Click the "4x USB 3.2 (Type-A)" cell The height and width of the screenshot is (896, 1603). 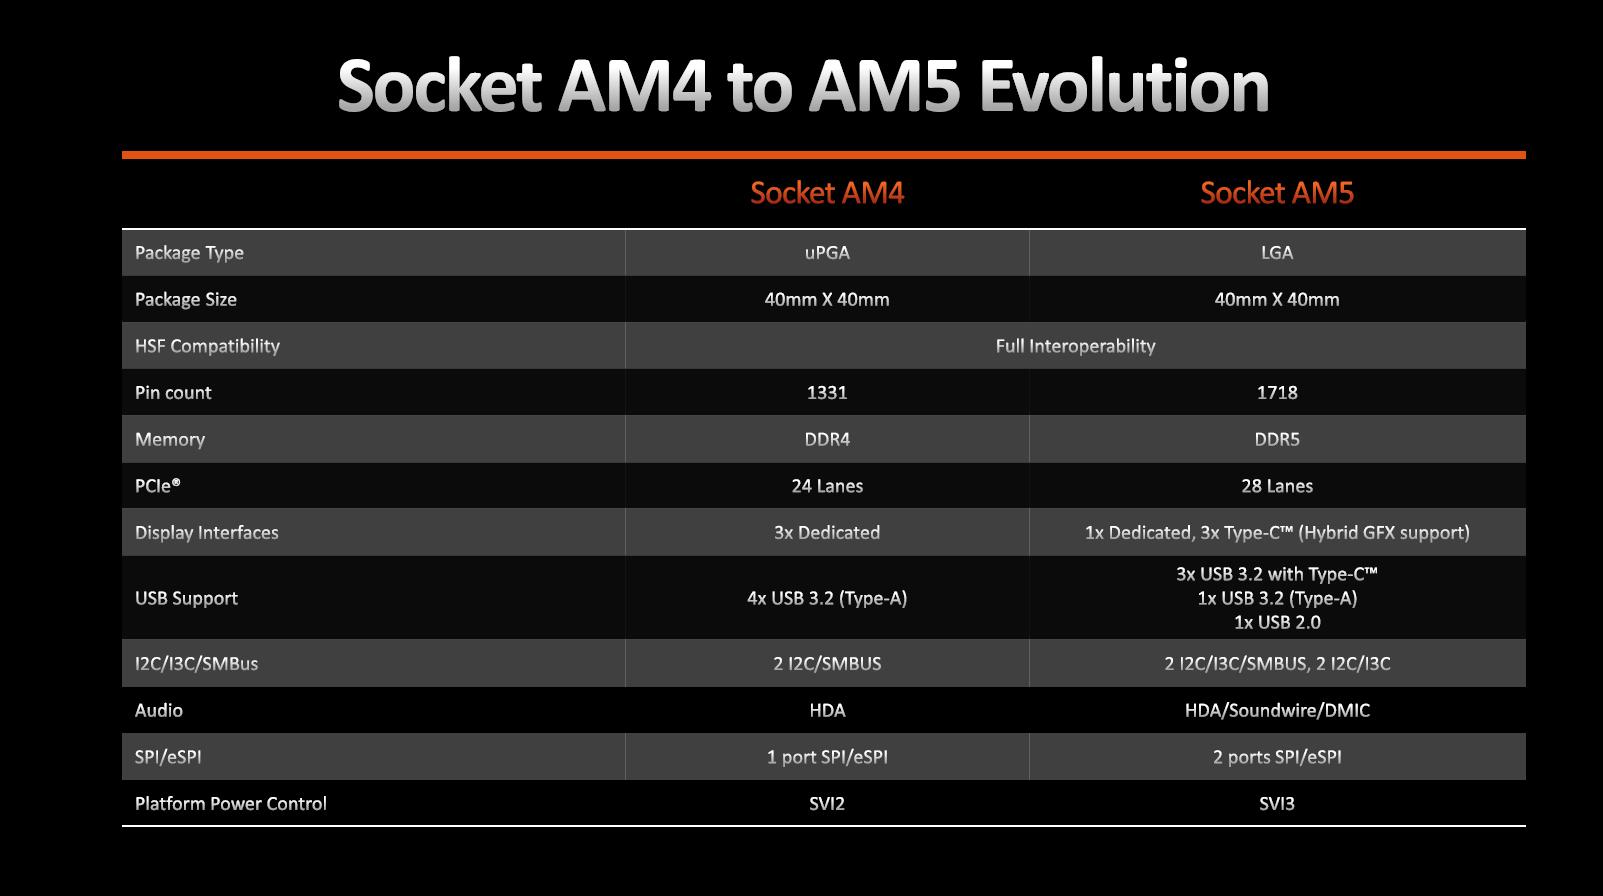tap(827, 598)
